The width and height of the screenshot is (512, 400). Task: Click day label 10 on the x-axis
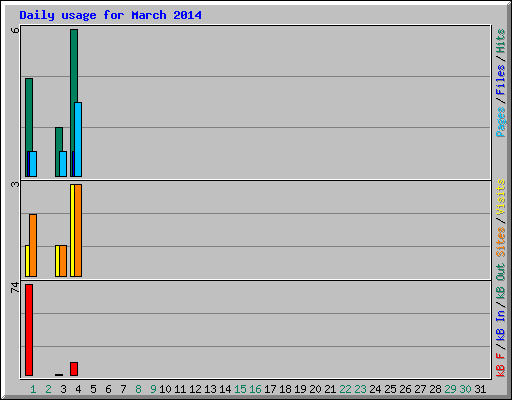[165, 389]
